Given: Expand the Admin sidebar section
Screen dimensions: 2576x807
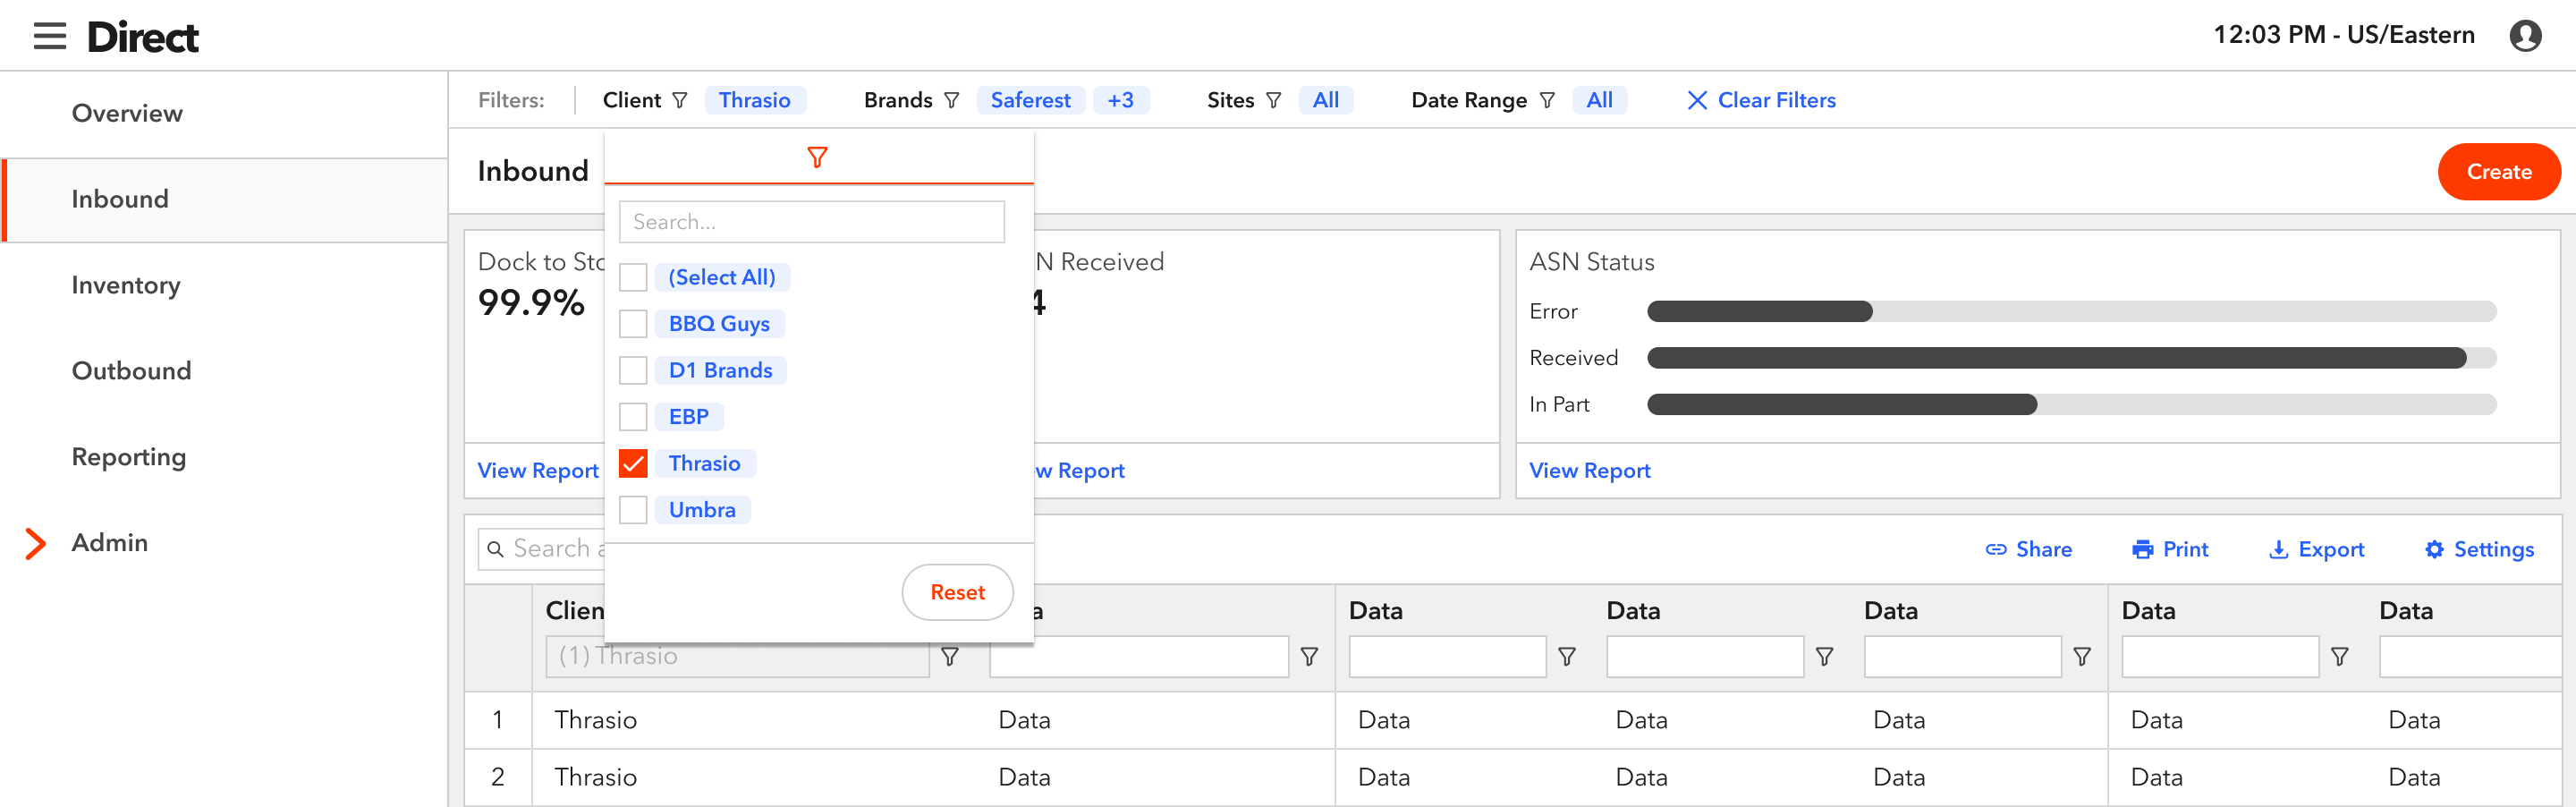Looking at the screenshot, I should pyautogui.click(x=36, y=543).
